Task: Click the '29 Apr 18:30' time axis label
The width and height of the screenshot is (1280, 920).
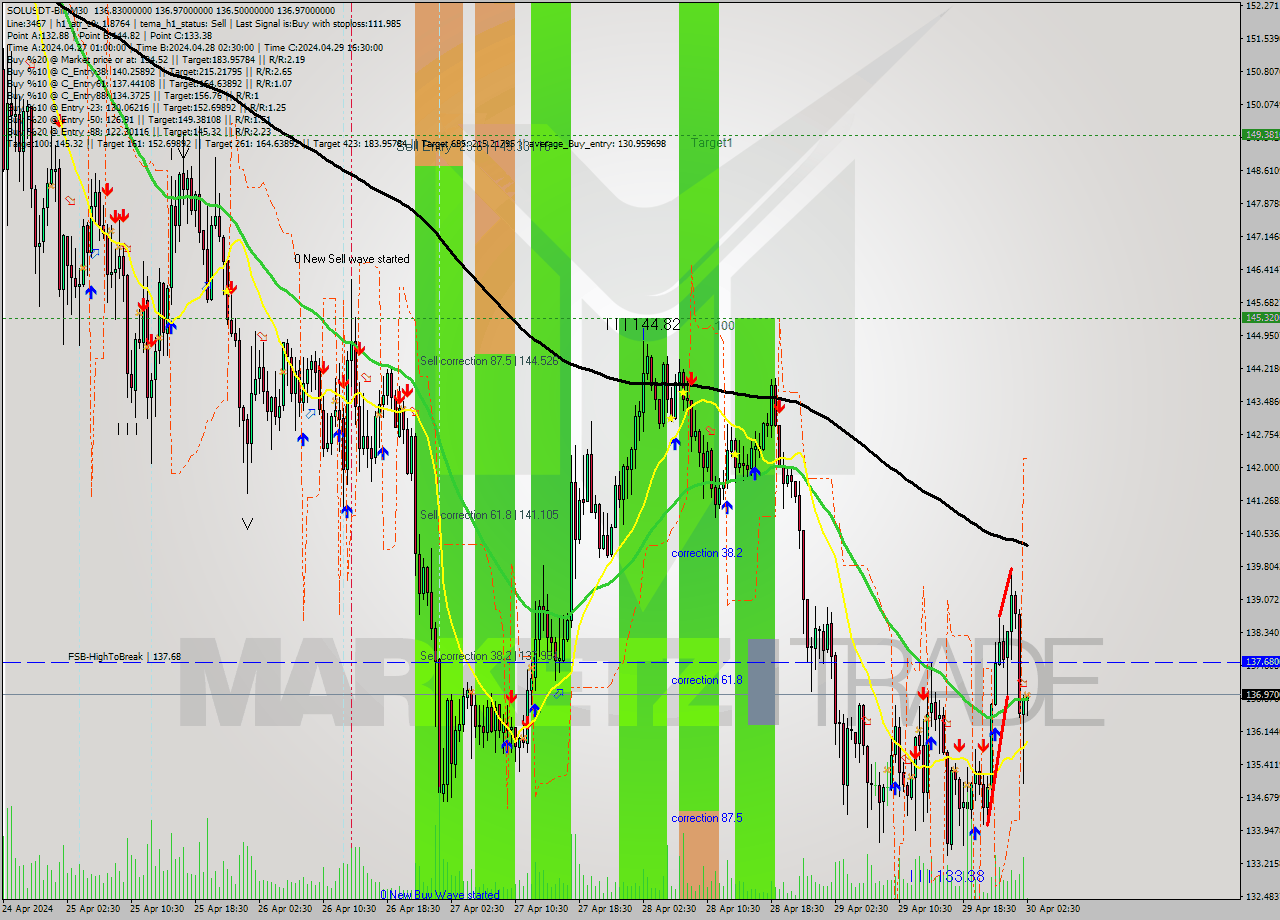Action: coord(989,909)
